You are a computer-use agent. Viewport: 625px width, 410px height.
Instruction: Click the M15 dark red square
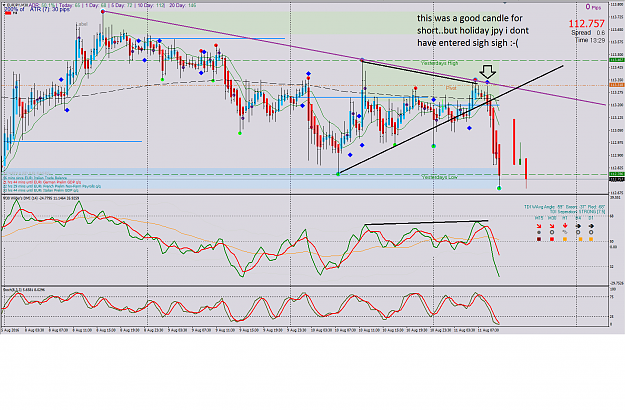tap(539, 239)
